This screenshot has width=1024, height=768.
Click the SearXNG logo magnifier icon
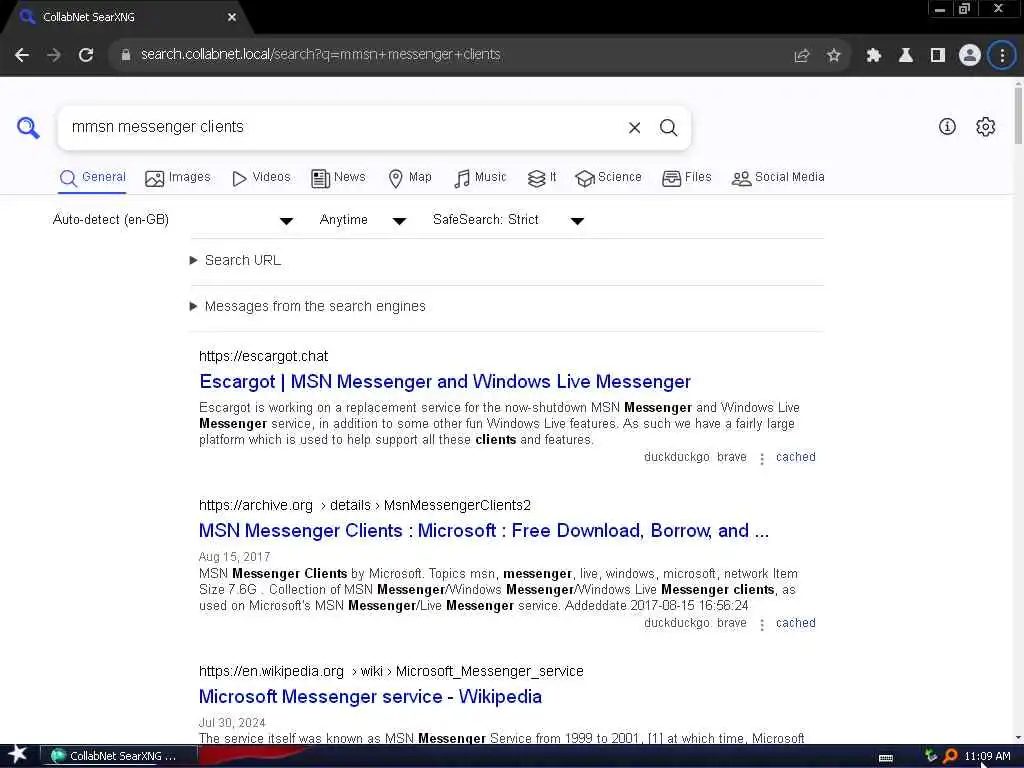[x=28, y=127]
